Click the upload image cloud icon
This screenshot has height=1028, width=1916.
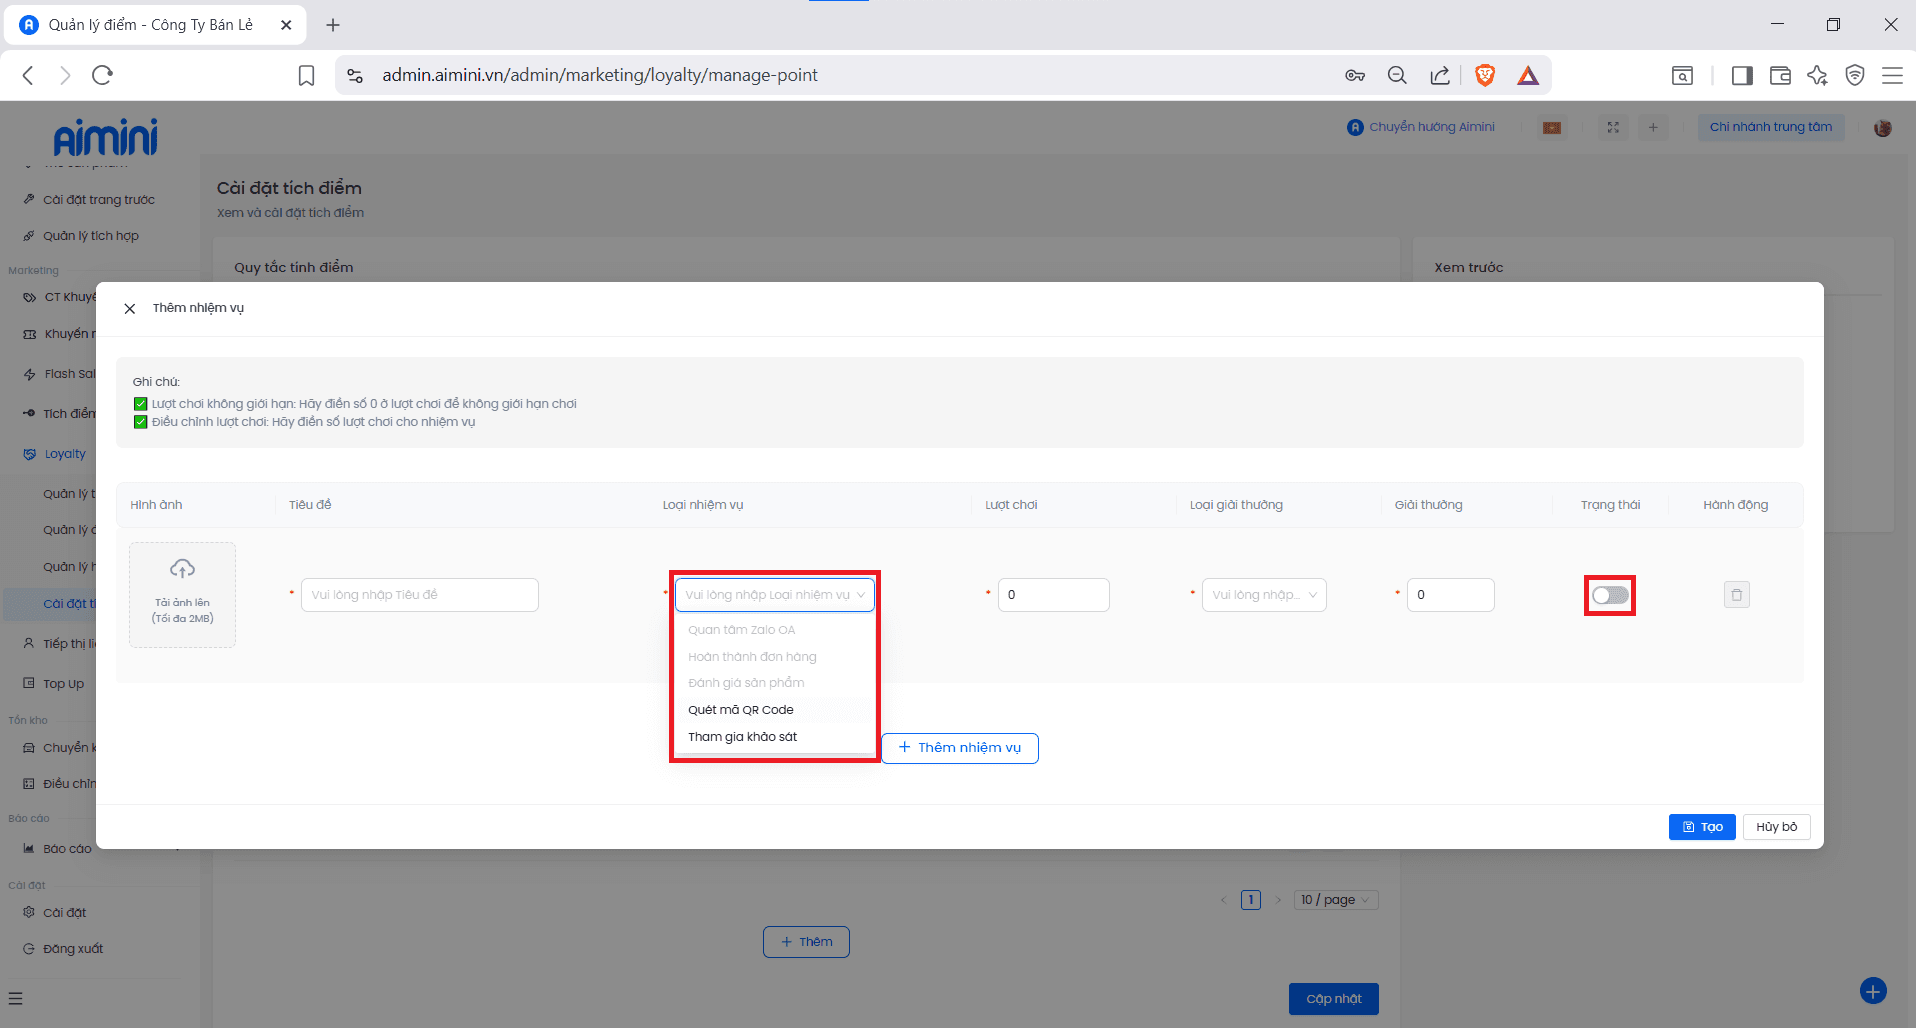(182, 569)
